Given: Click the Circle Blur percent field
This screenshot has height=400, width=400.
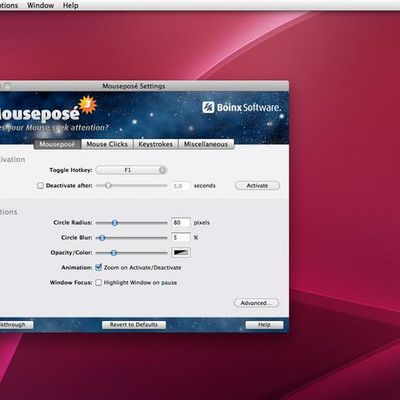Looking at the screenshot, I should (181, 237).
